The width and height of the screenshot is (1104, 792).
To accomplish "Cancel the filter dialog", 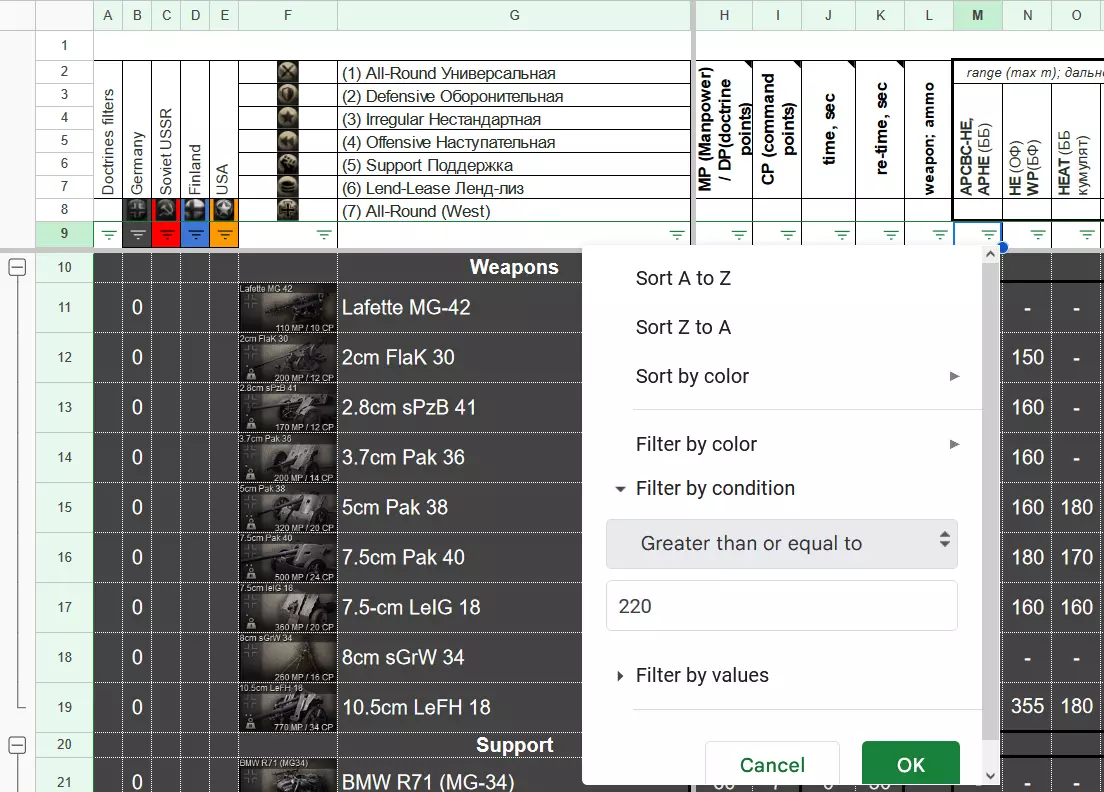I will [x=771, y=765].
